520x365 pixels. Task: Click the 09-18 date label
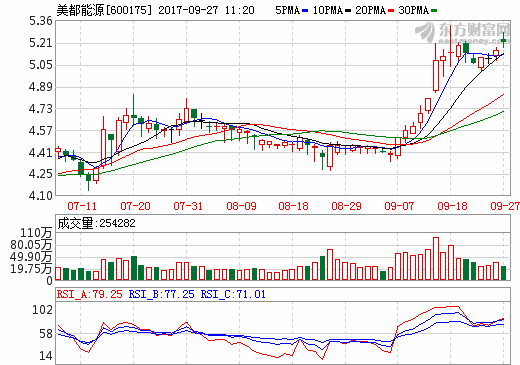(452, 206)
